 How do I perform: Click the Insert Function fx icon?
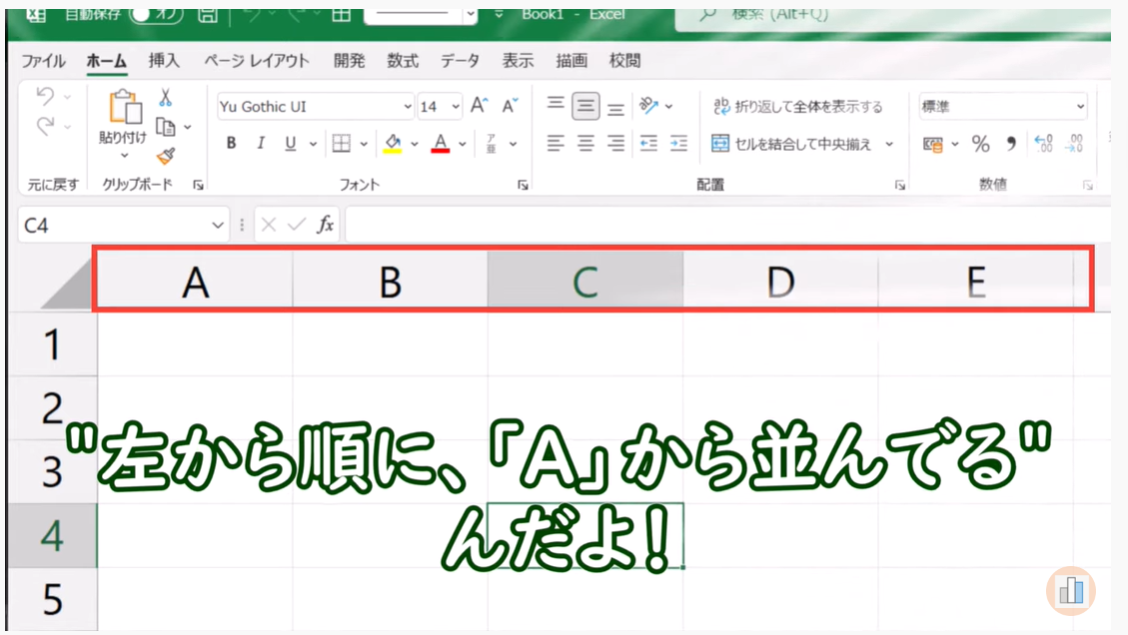click(325, 225)
